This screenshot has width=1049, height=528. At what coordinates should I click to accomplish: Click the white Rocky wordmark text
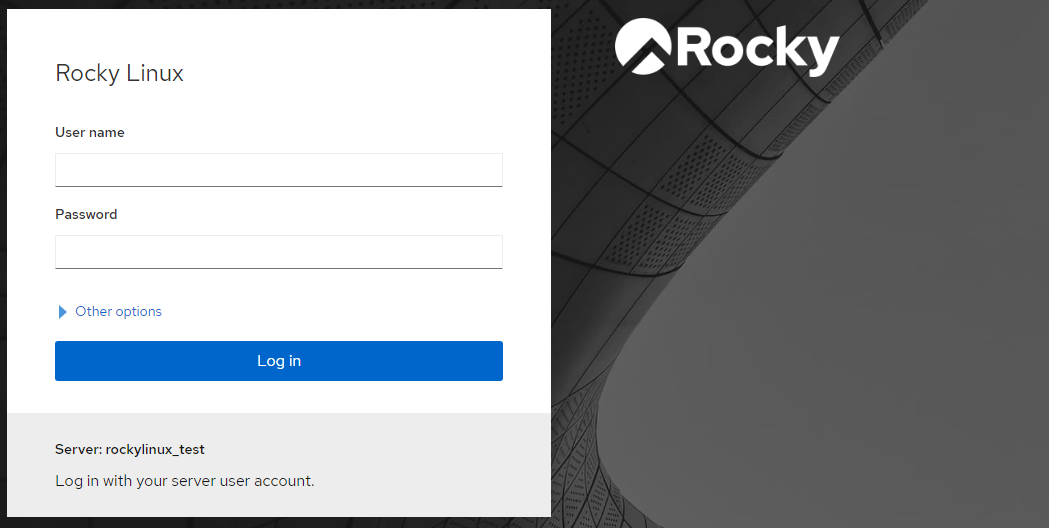click(758, 50)
